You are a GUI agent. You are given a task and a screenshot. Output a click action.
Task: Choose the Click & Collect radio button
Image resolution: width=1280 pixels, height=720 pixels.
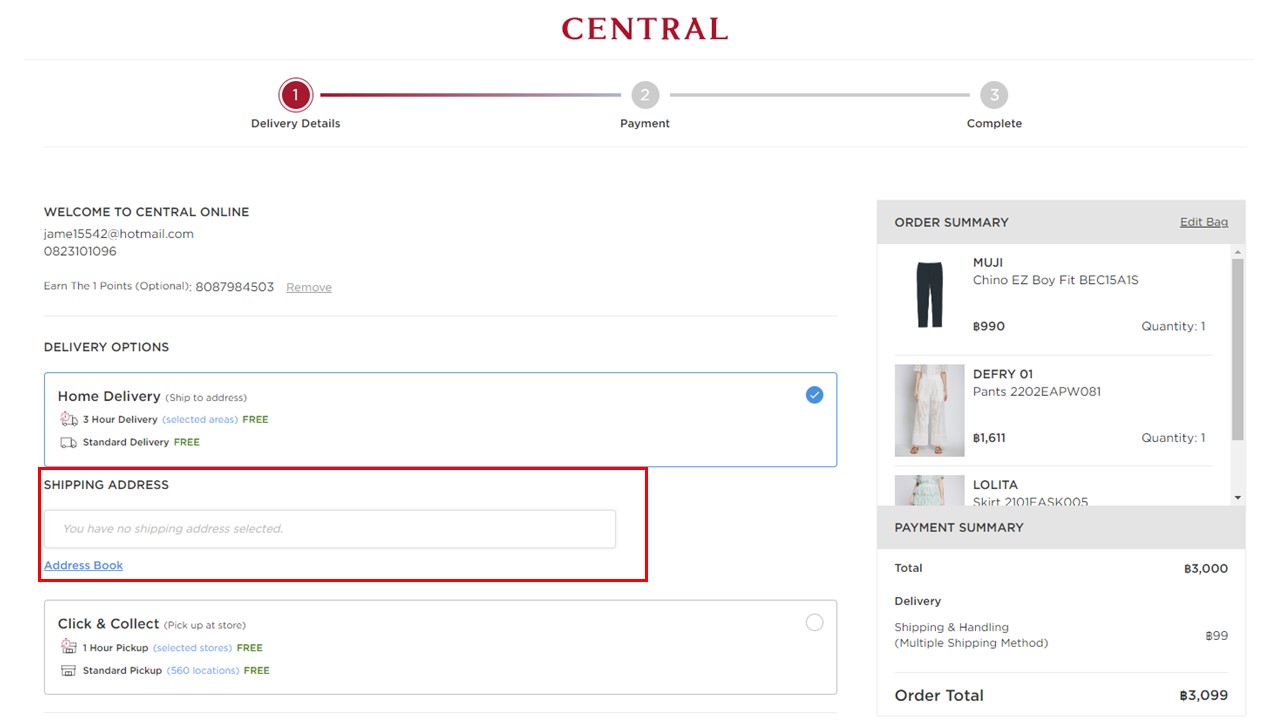pyautogui.click(x=814, y=622)
